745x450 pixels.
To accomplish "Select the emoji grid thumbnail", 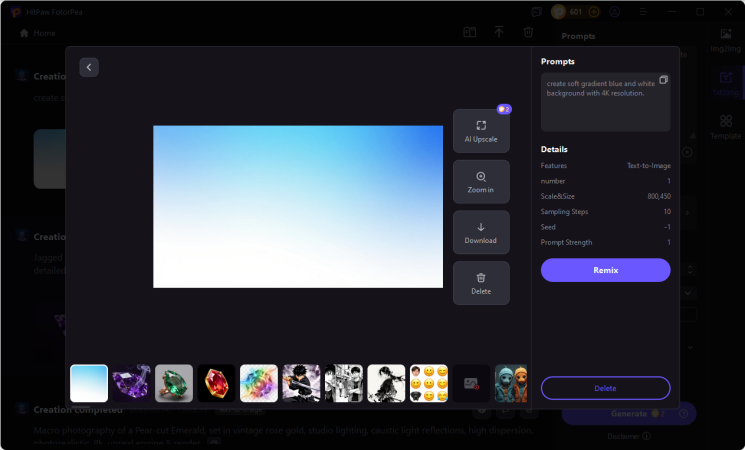I will click(429, 383).
